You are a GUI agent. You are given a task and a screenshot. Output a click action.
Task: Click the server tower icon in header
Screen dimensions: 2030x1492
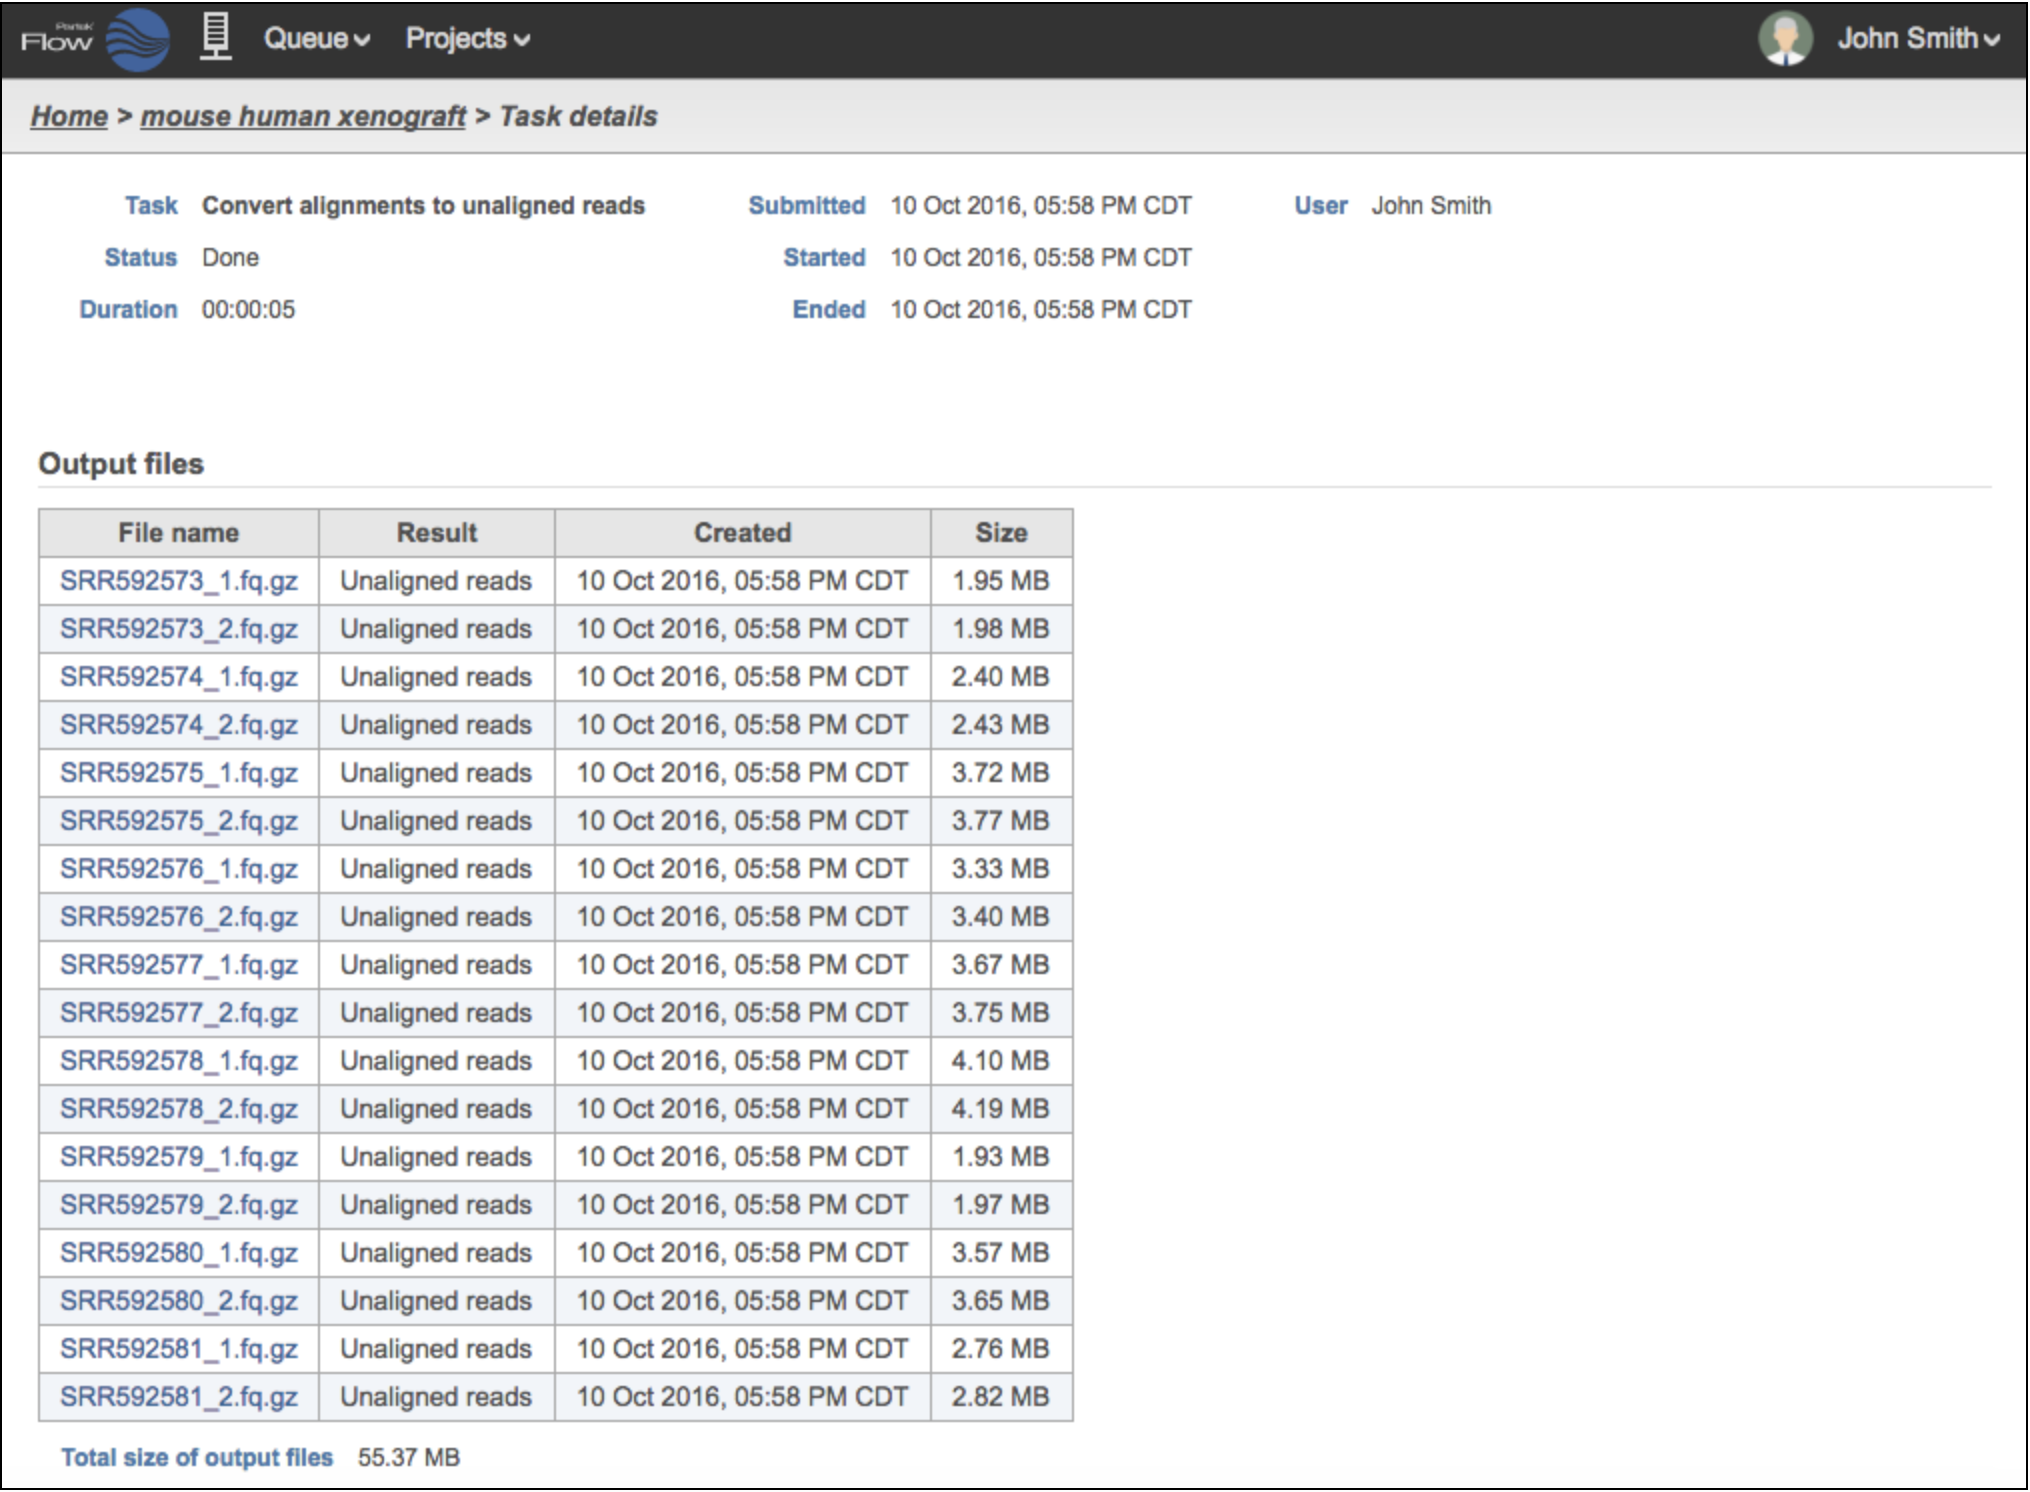pyautogui.click(x=215, y=38)
